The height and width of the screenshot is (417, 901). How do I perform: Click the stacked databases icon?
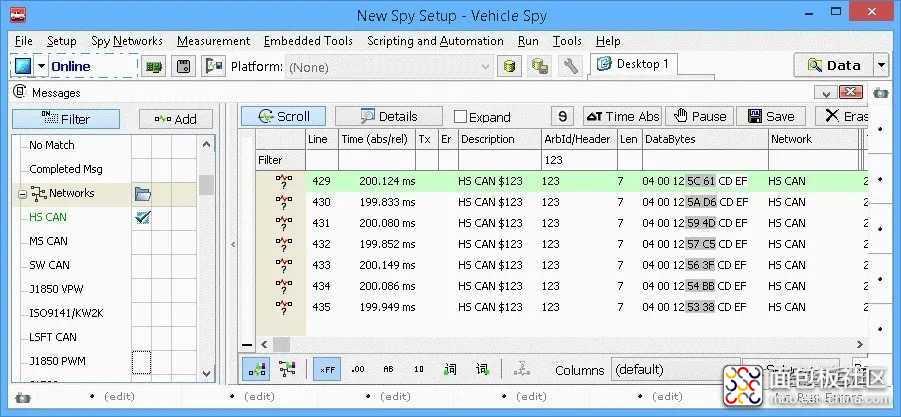tap(539, 66)
